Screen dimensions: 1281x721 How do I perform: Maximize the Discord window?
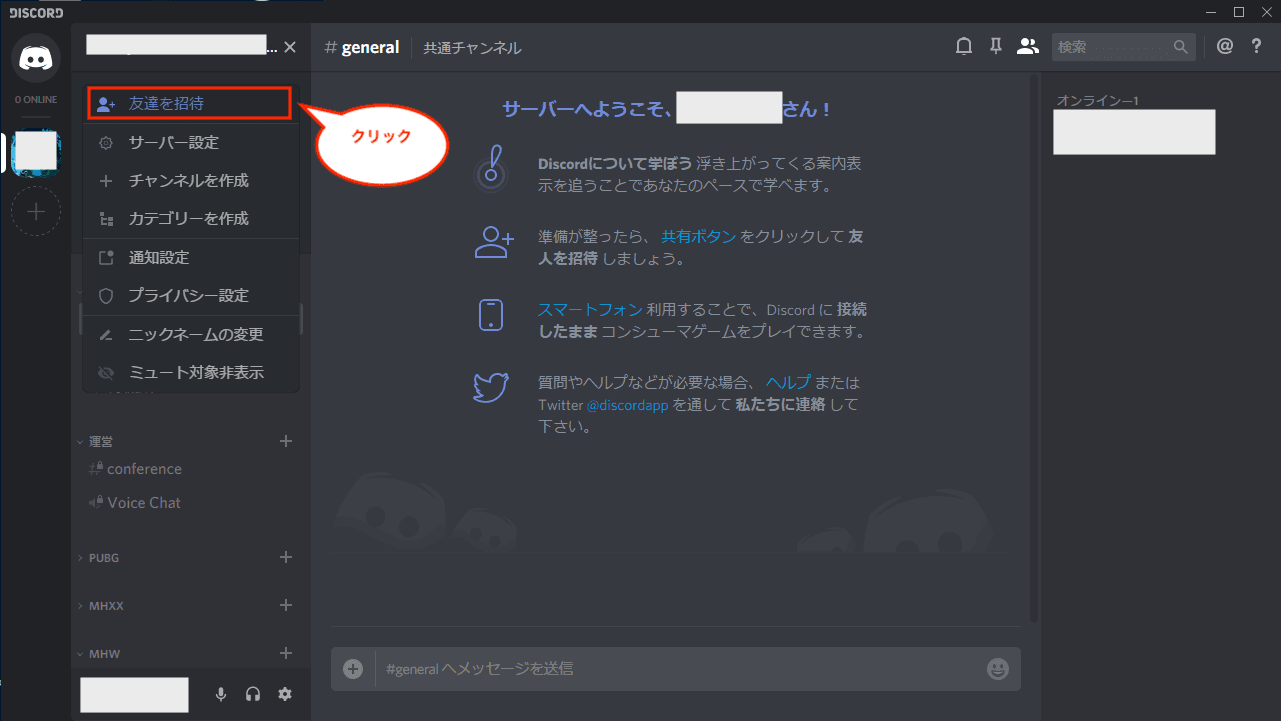pos(1238,12)
